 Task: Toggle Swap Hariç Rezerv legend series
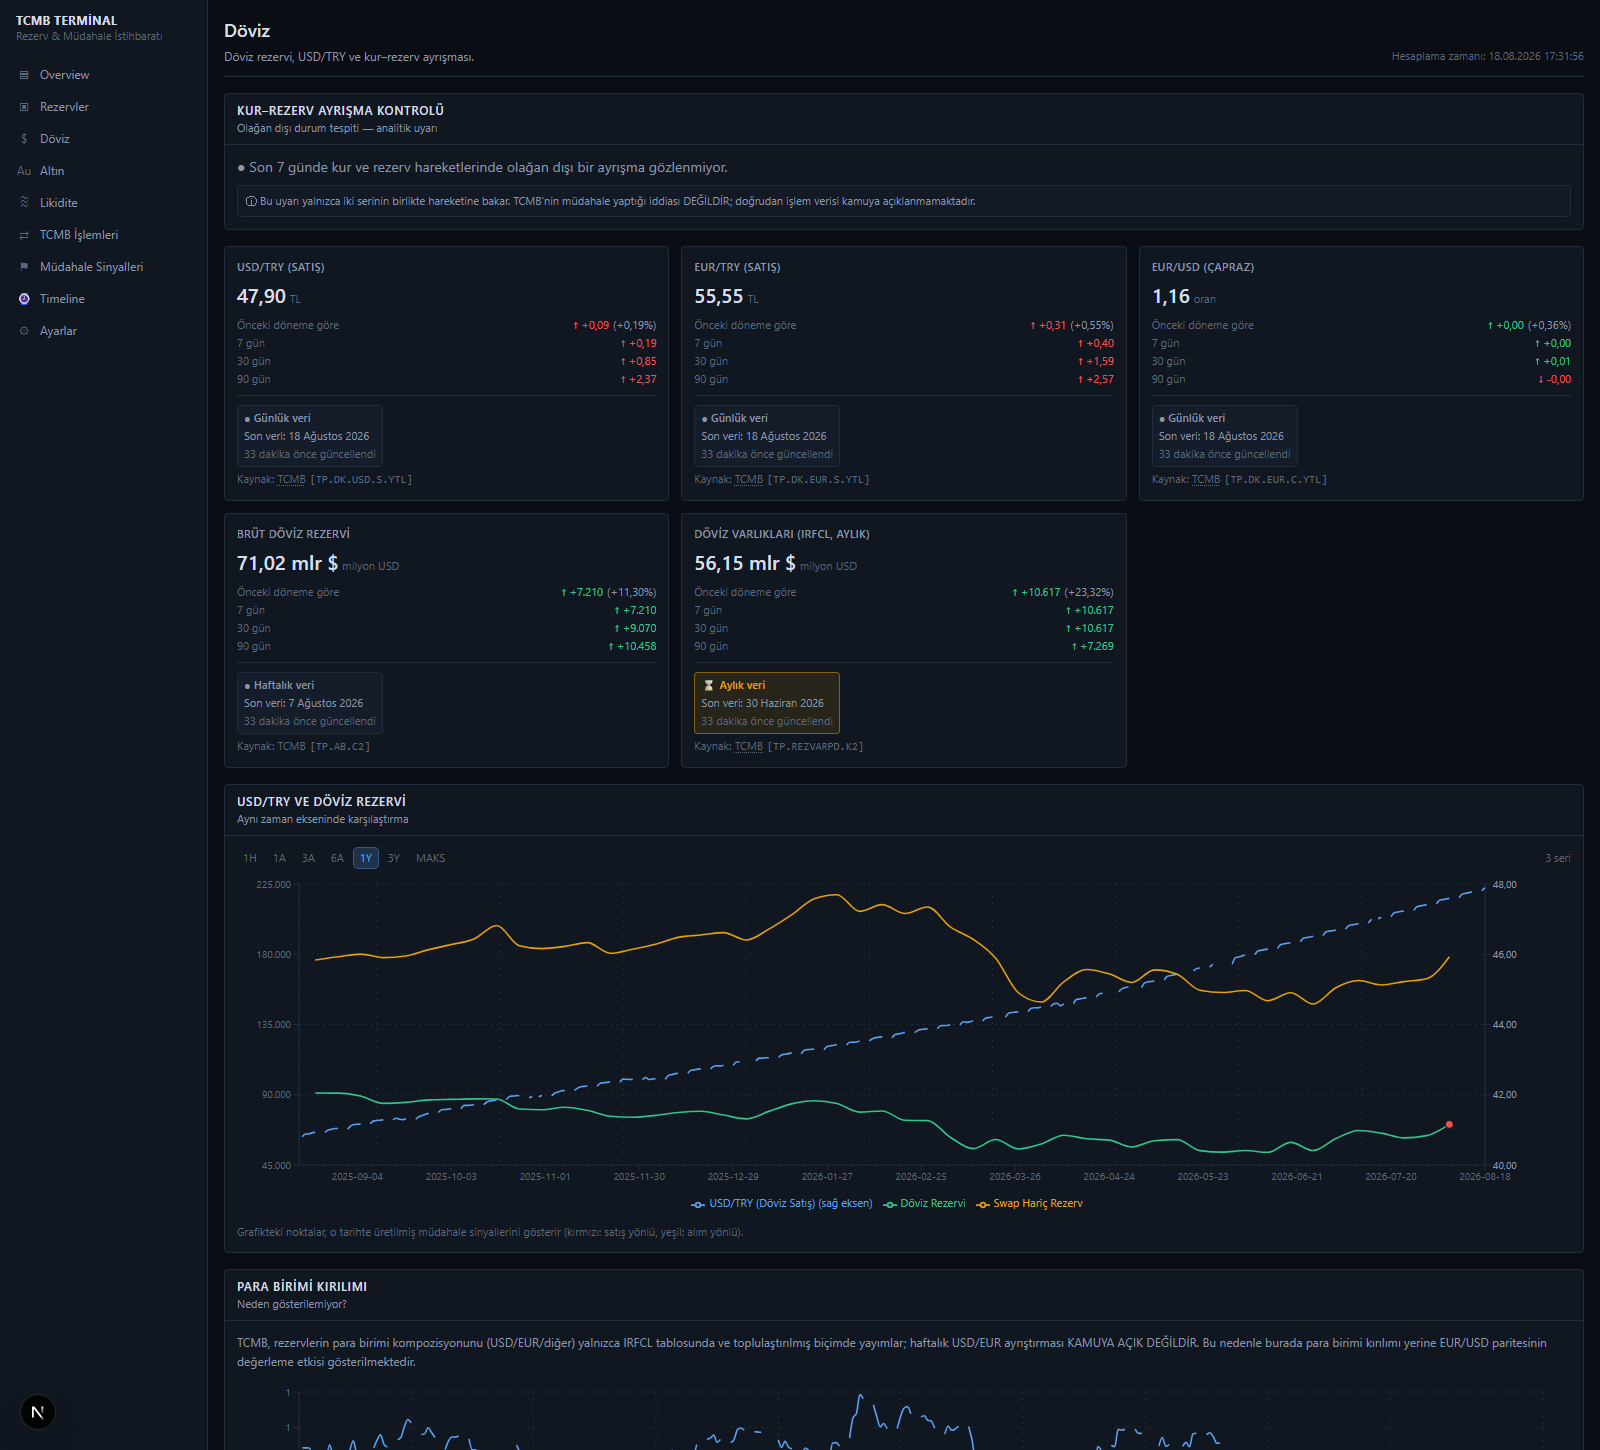tap(1030, 1204)
